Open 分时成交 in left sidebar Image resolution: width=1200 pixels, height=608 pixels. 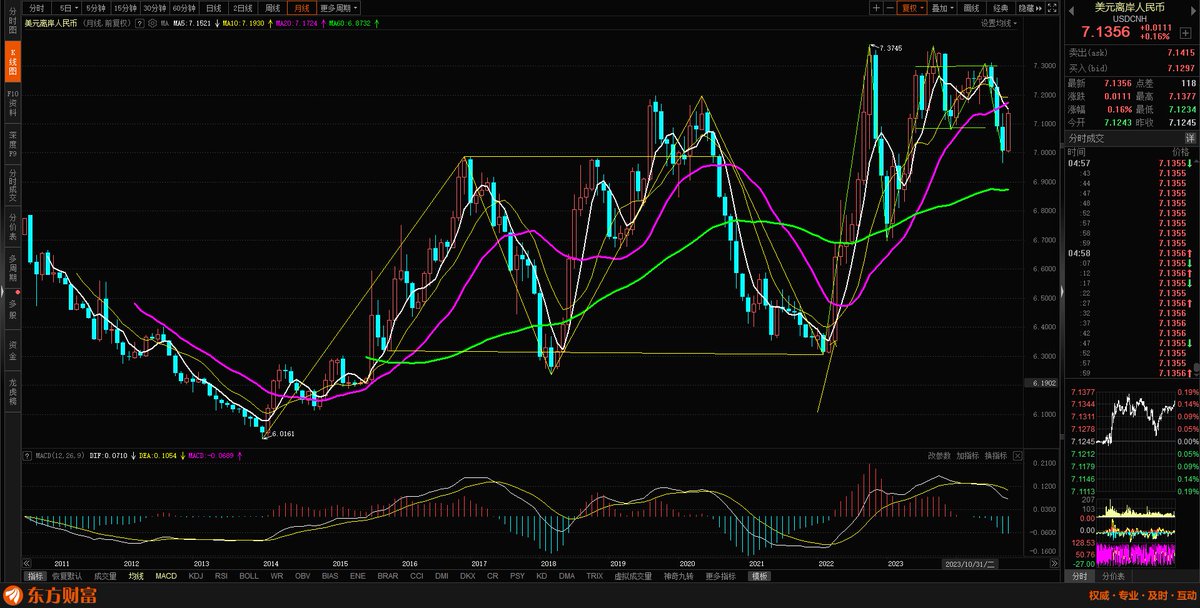coord(13,186)
